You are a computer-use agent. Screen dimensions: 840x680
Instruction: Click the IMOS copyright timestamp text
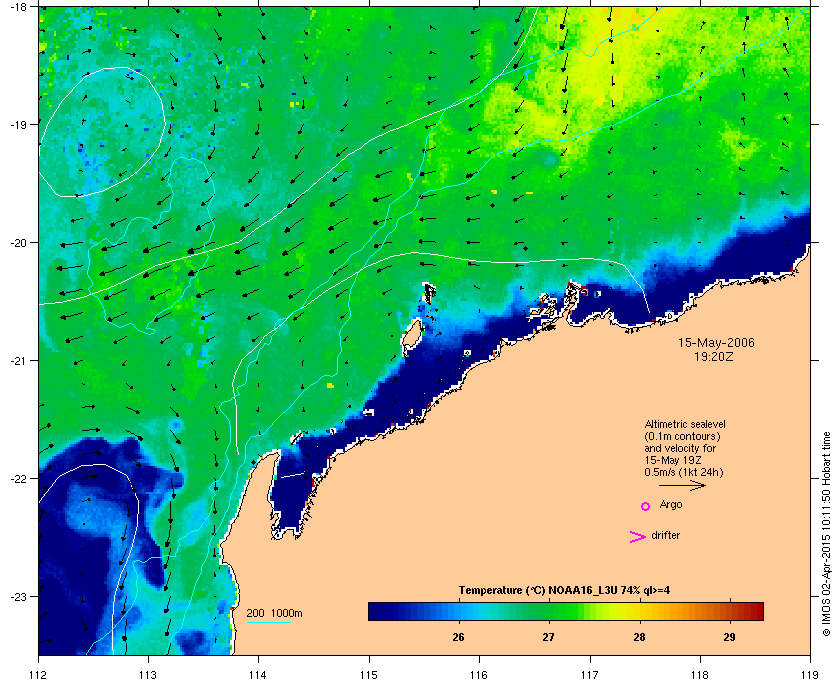pyautogui.click(x=826, y=535)
